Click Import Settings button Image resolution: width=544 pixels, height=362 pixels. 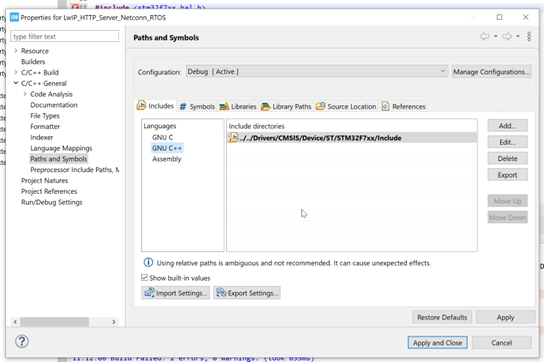point(176,293)
